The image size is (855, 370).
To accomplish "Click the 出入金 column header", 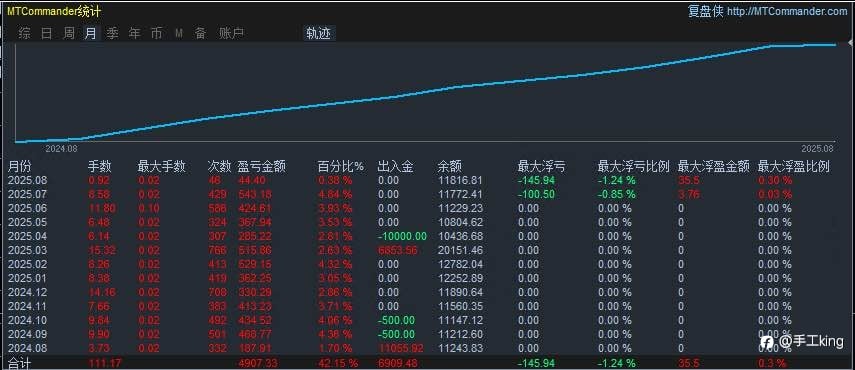I will [x=395, y=166].
